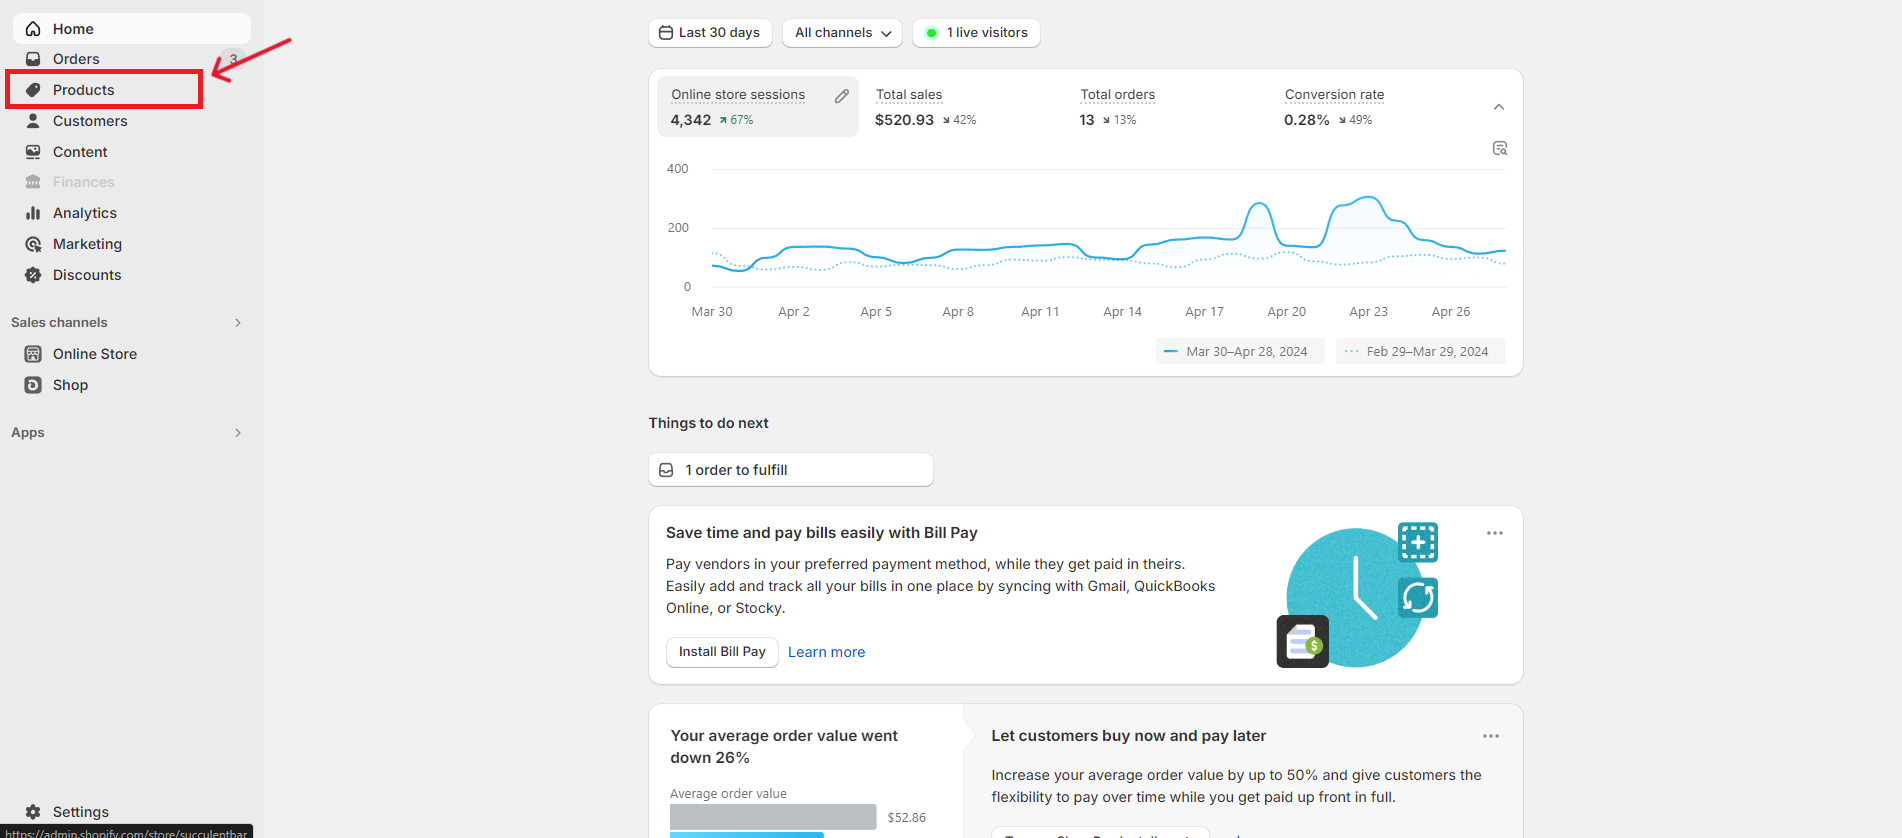Open Bill Pay card more options menu
The height and width of the screenshot is (838, 1902).
1494,533
